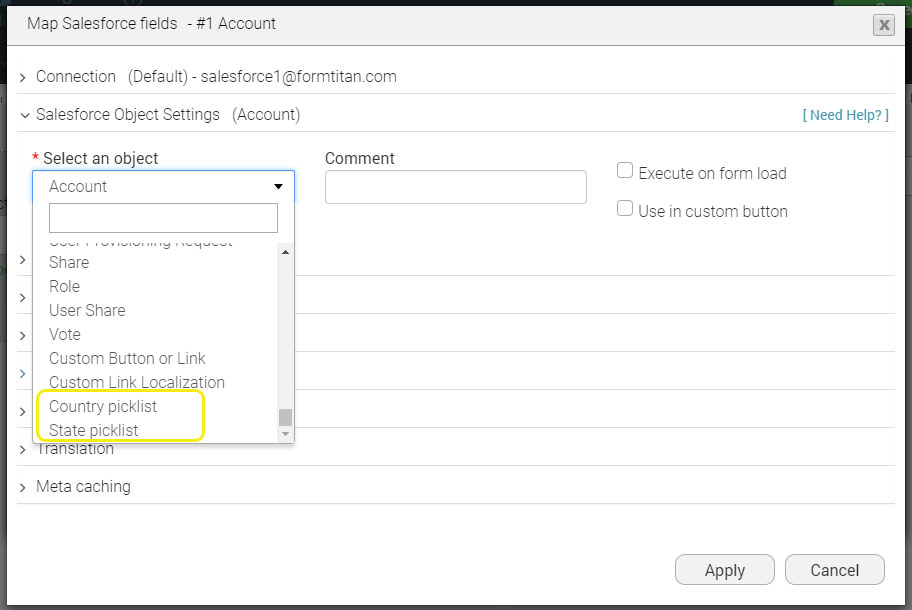
Task: Select Share from object list
Action: click(69, 262)
